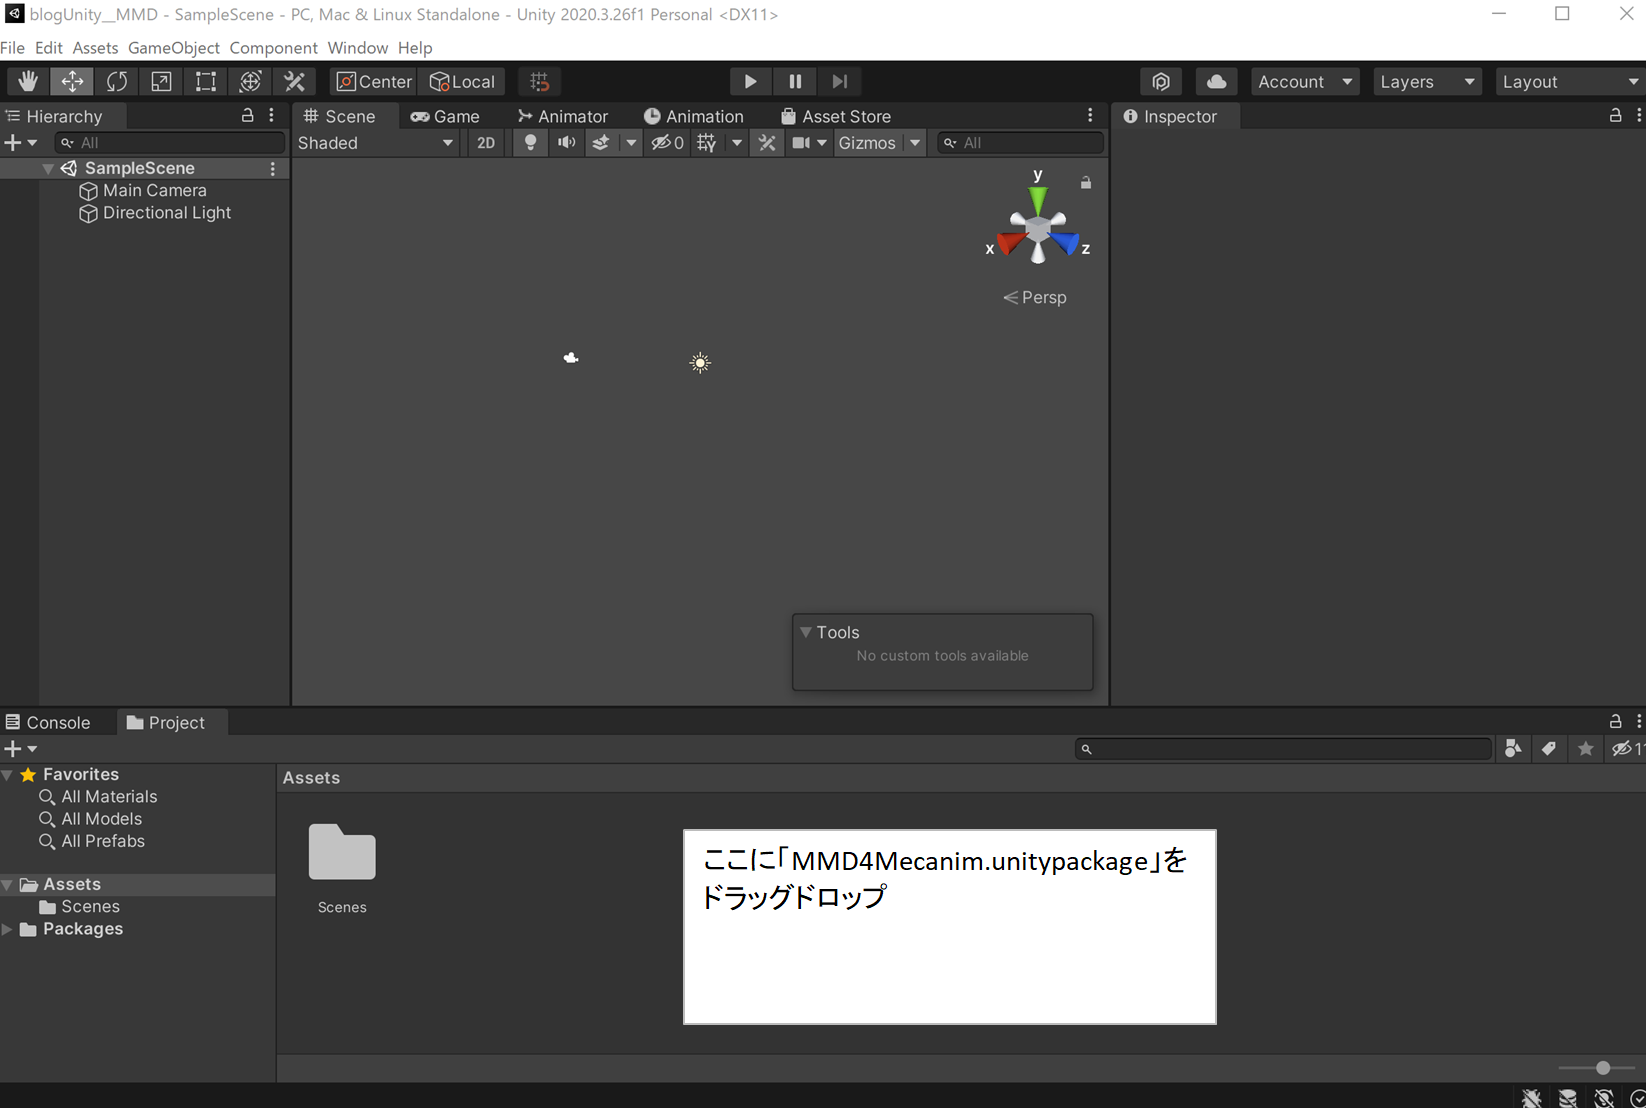Expand the Packages folder
Image resolution: width=1646 pixels, height=1108 pixels.
click(8, 929)
